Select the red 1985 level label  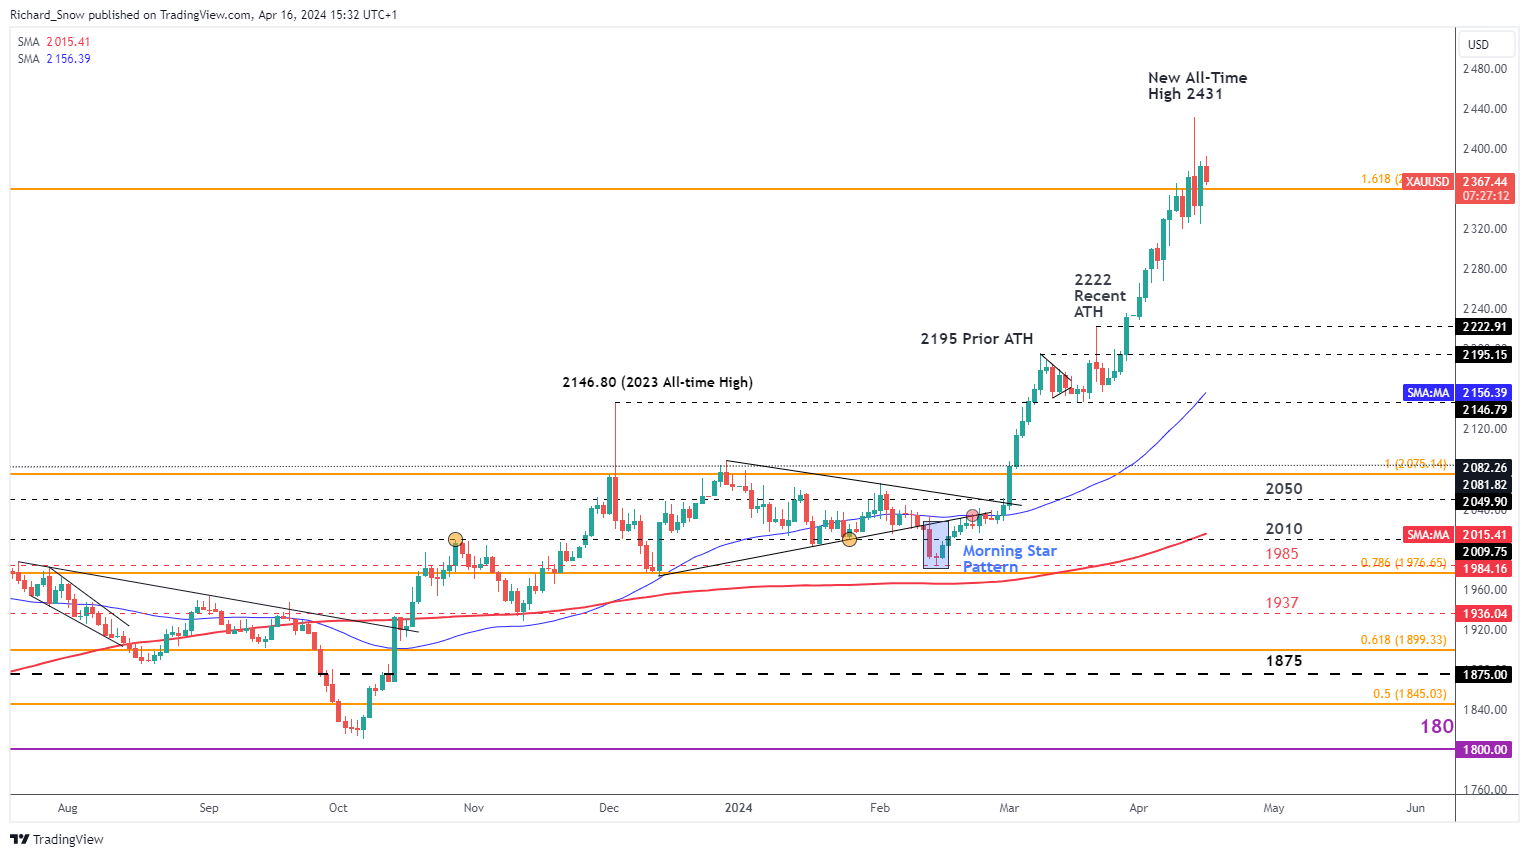[x=1282, y=554]
